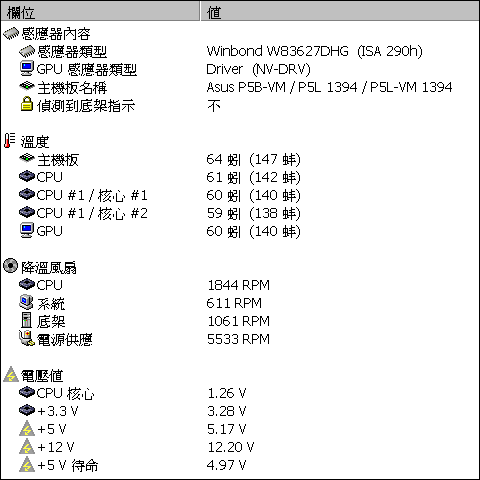Screen dimensions: 480x480
Task: Click the Asus P5B-VM motherboard name value
Action: (x=329, y=87)
